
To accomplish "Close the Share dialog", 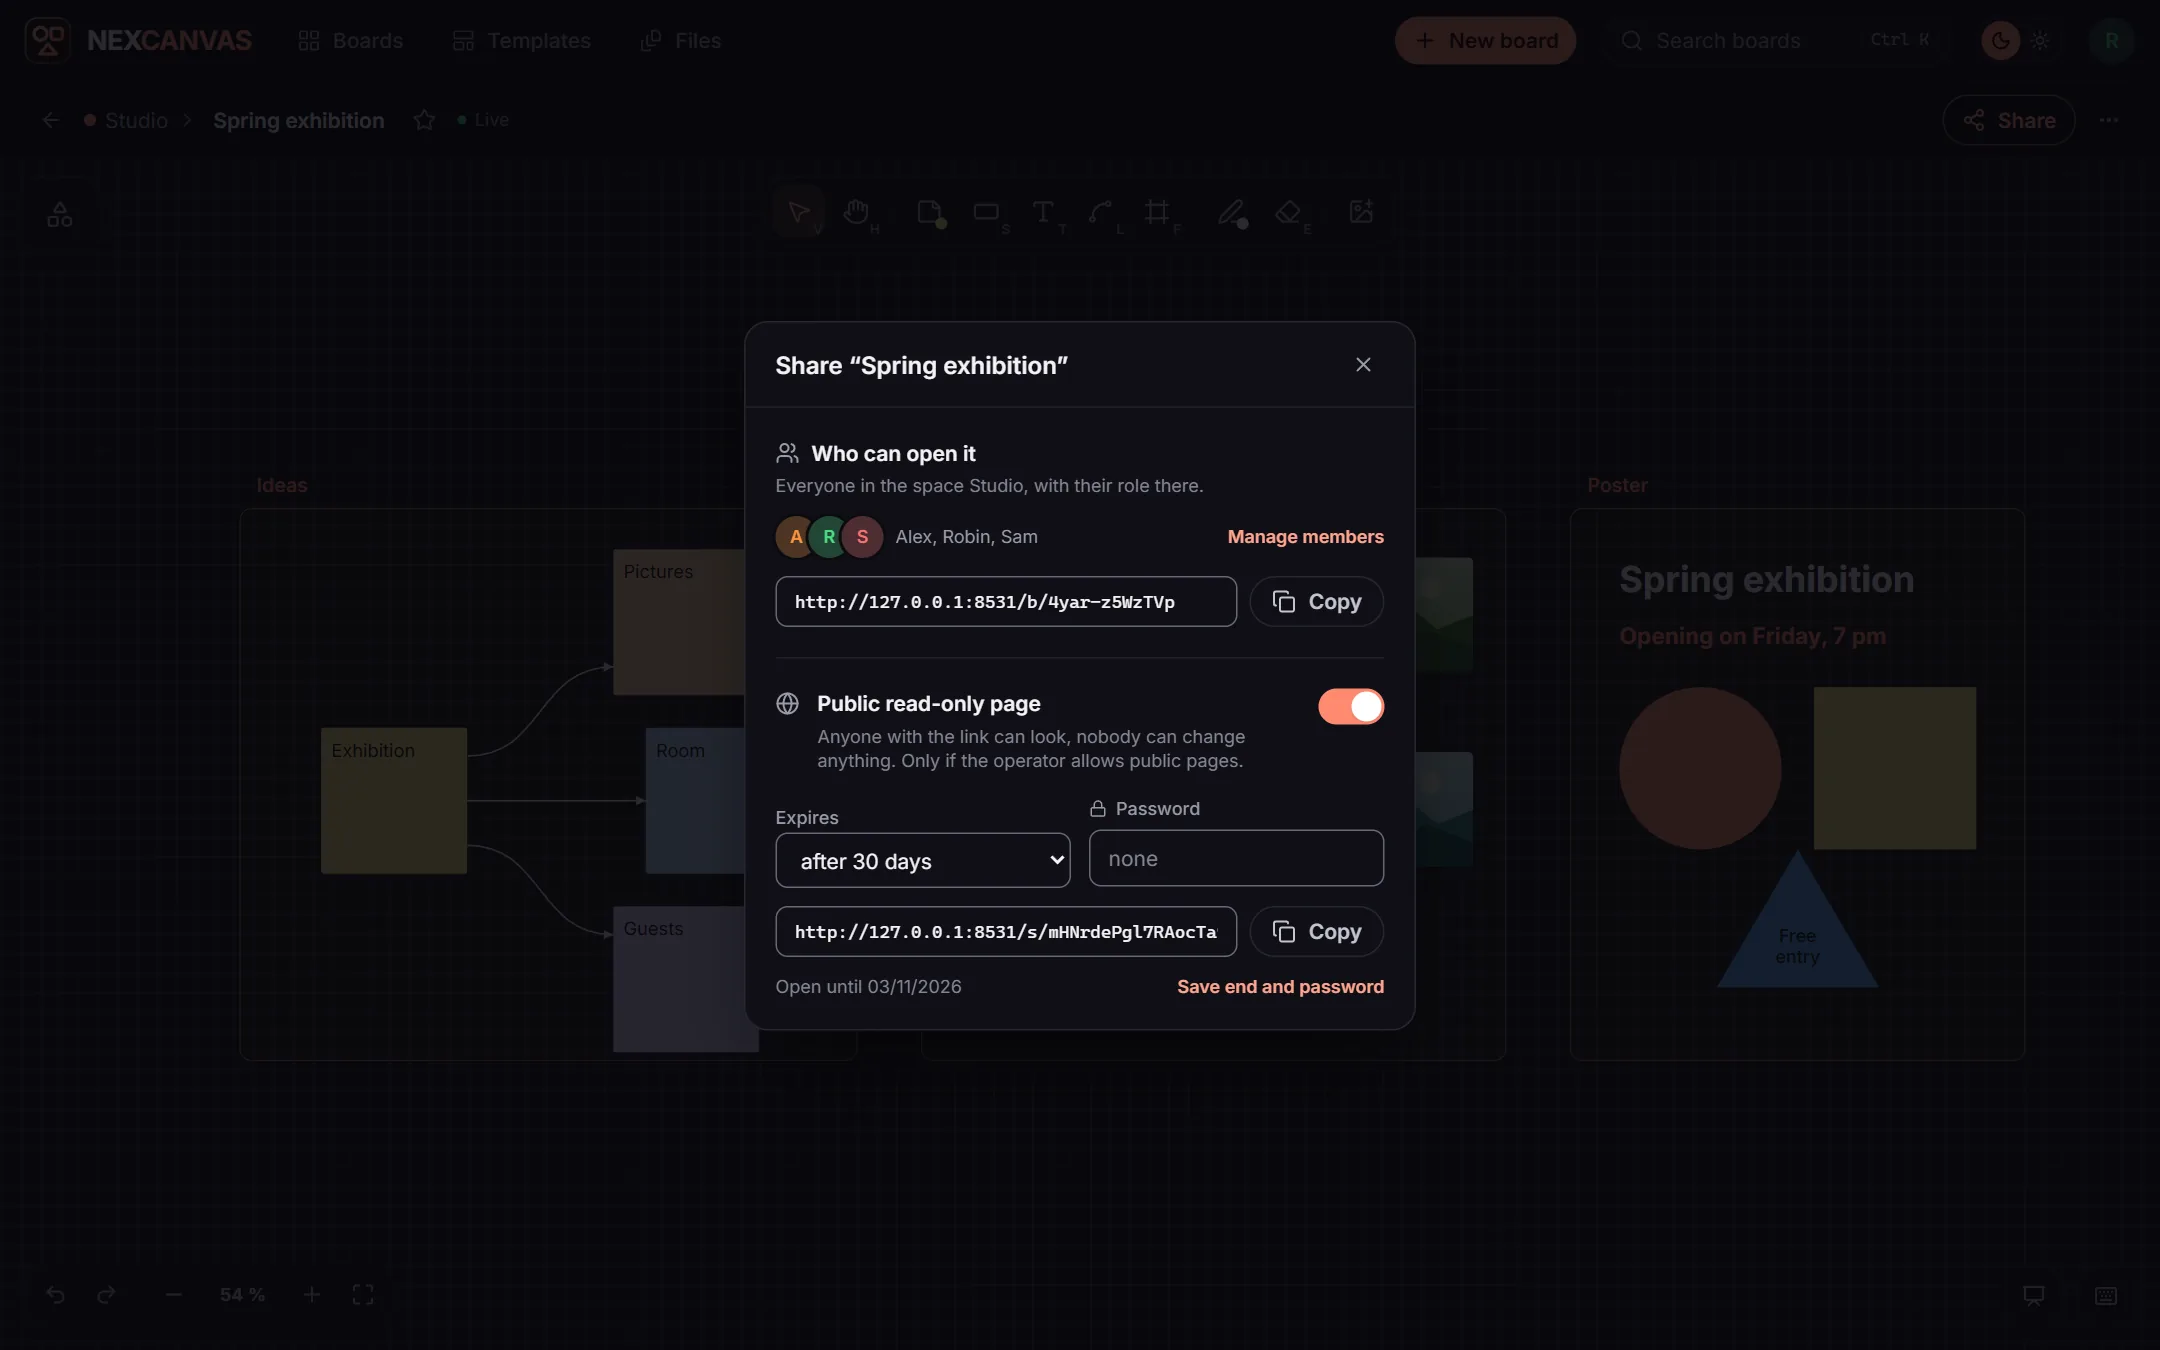I will point(1363,365).
